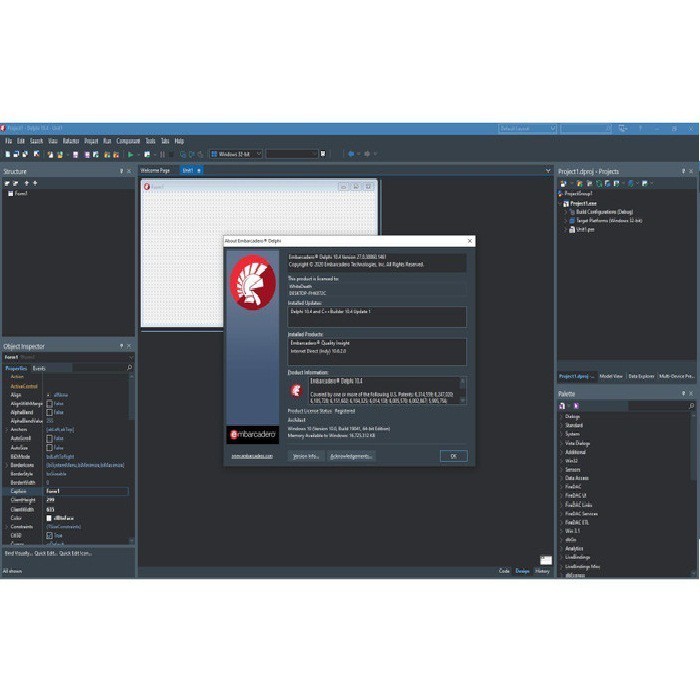The width and height of the screenshot is (700, 700).
Task: Collapse the Project1.exe node
Action: (560, 204)
